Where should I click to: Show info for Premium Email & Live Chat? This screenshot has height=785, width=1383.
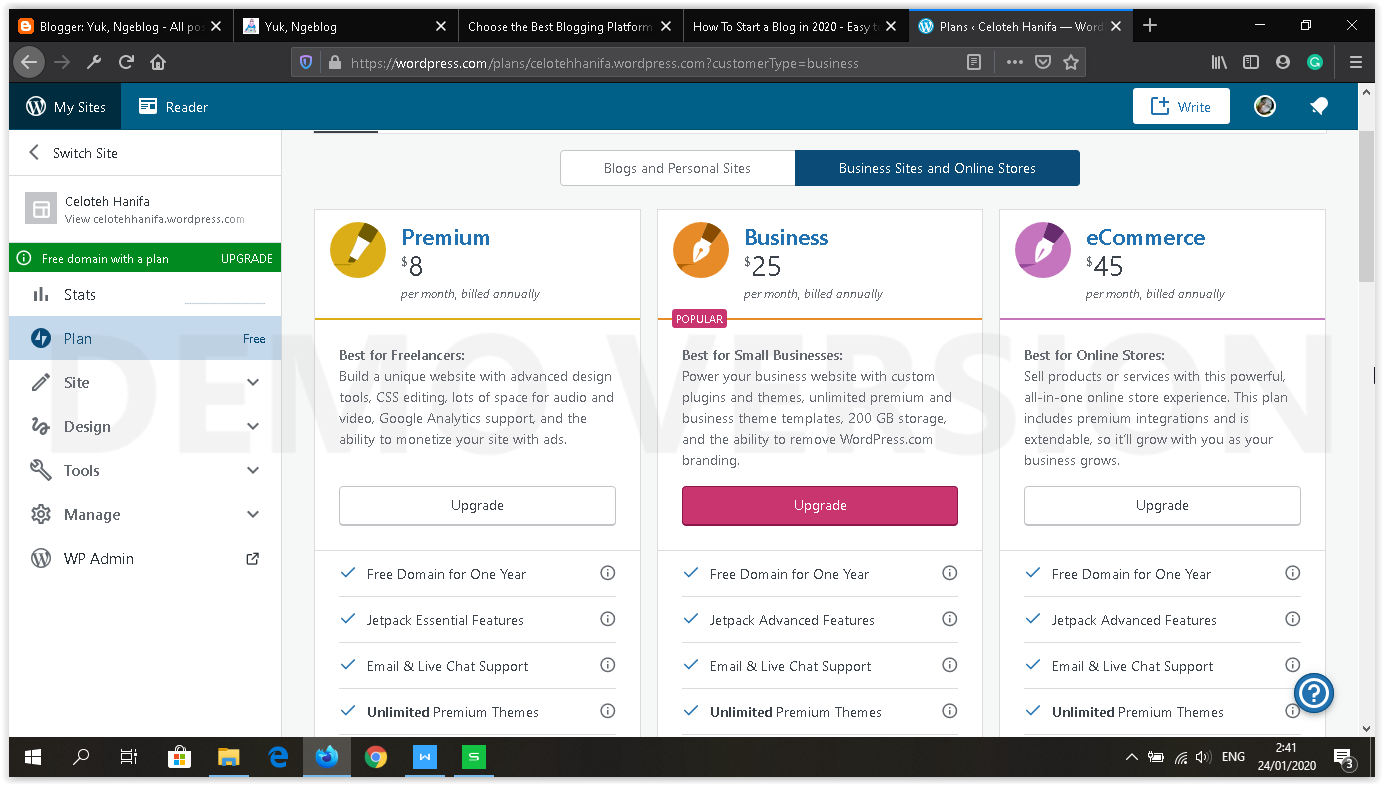pyautogui.click(x=607, y=665)
